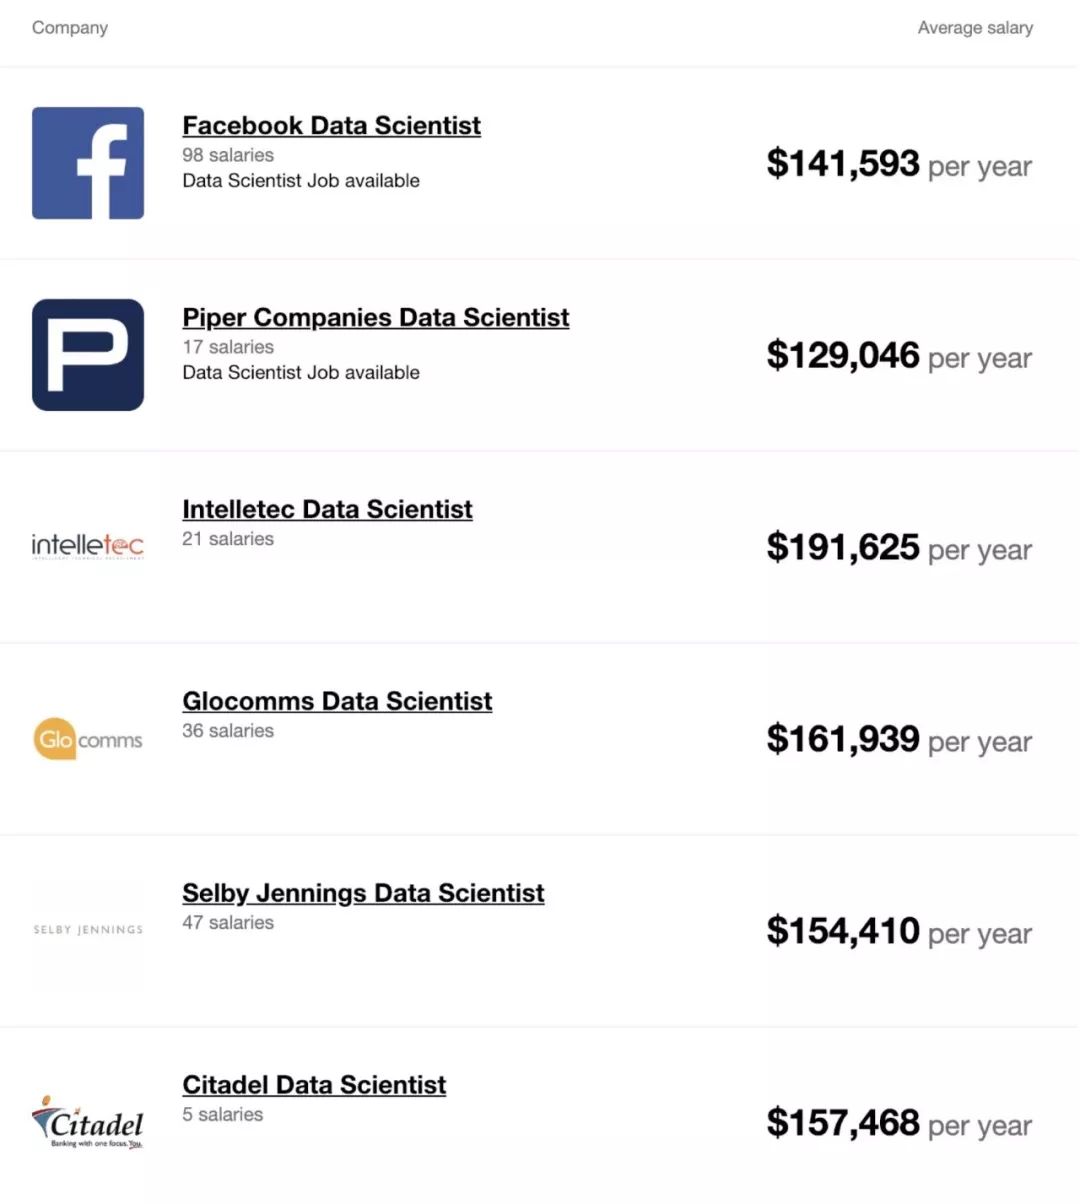Open Intelletec Data Scientist link
The height and width of the screenshot is (1204, 1080).
[327, 510]
